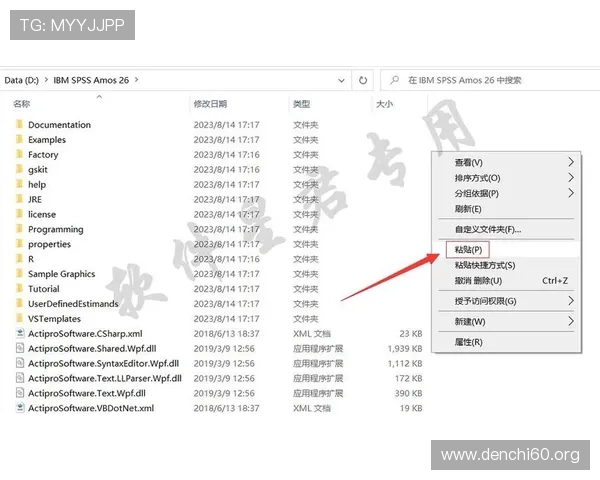Expand the 查看(V) submenu arrow
Screen dimensions: 600x480
(x=571, y=162)
